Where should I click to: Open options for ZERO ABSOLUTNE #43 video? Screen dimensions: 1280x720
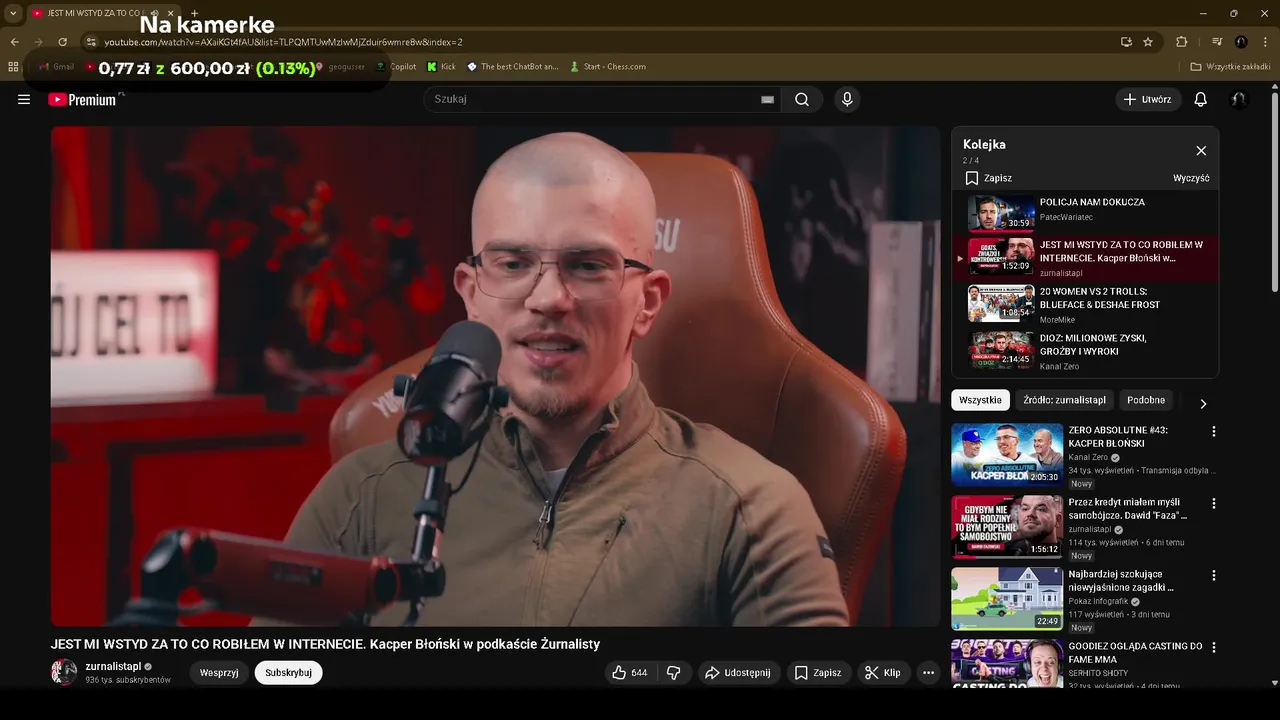pos(1214,431)
